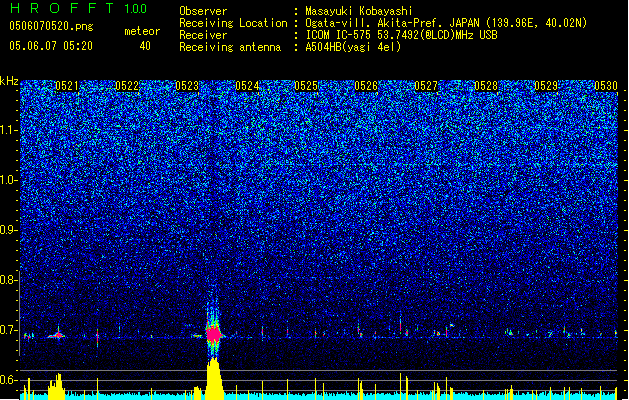This screenshot has width=629, height=400.
Task: Click the small red echo below 0521
Action: tap(59, 335)
